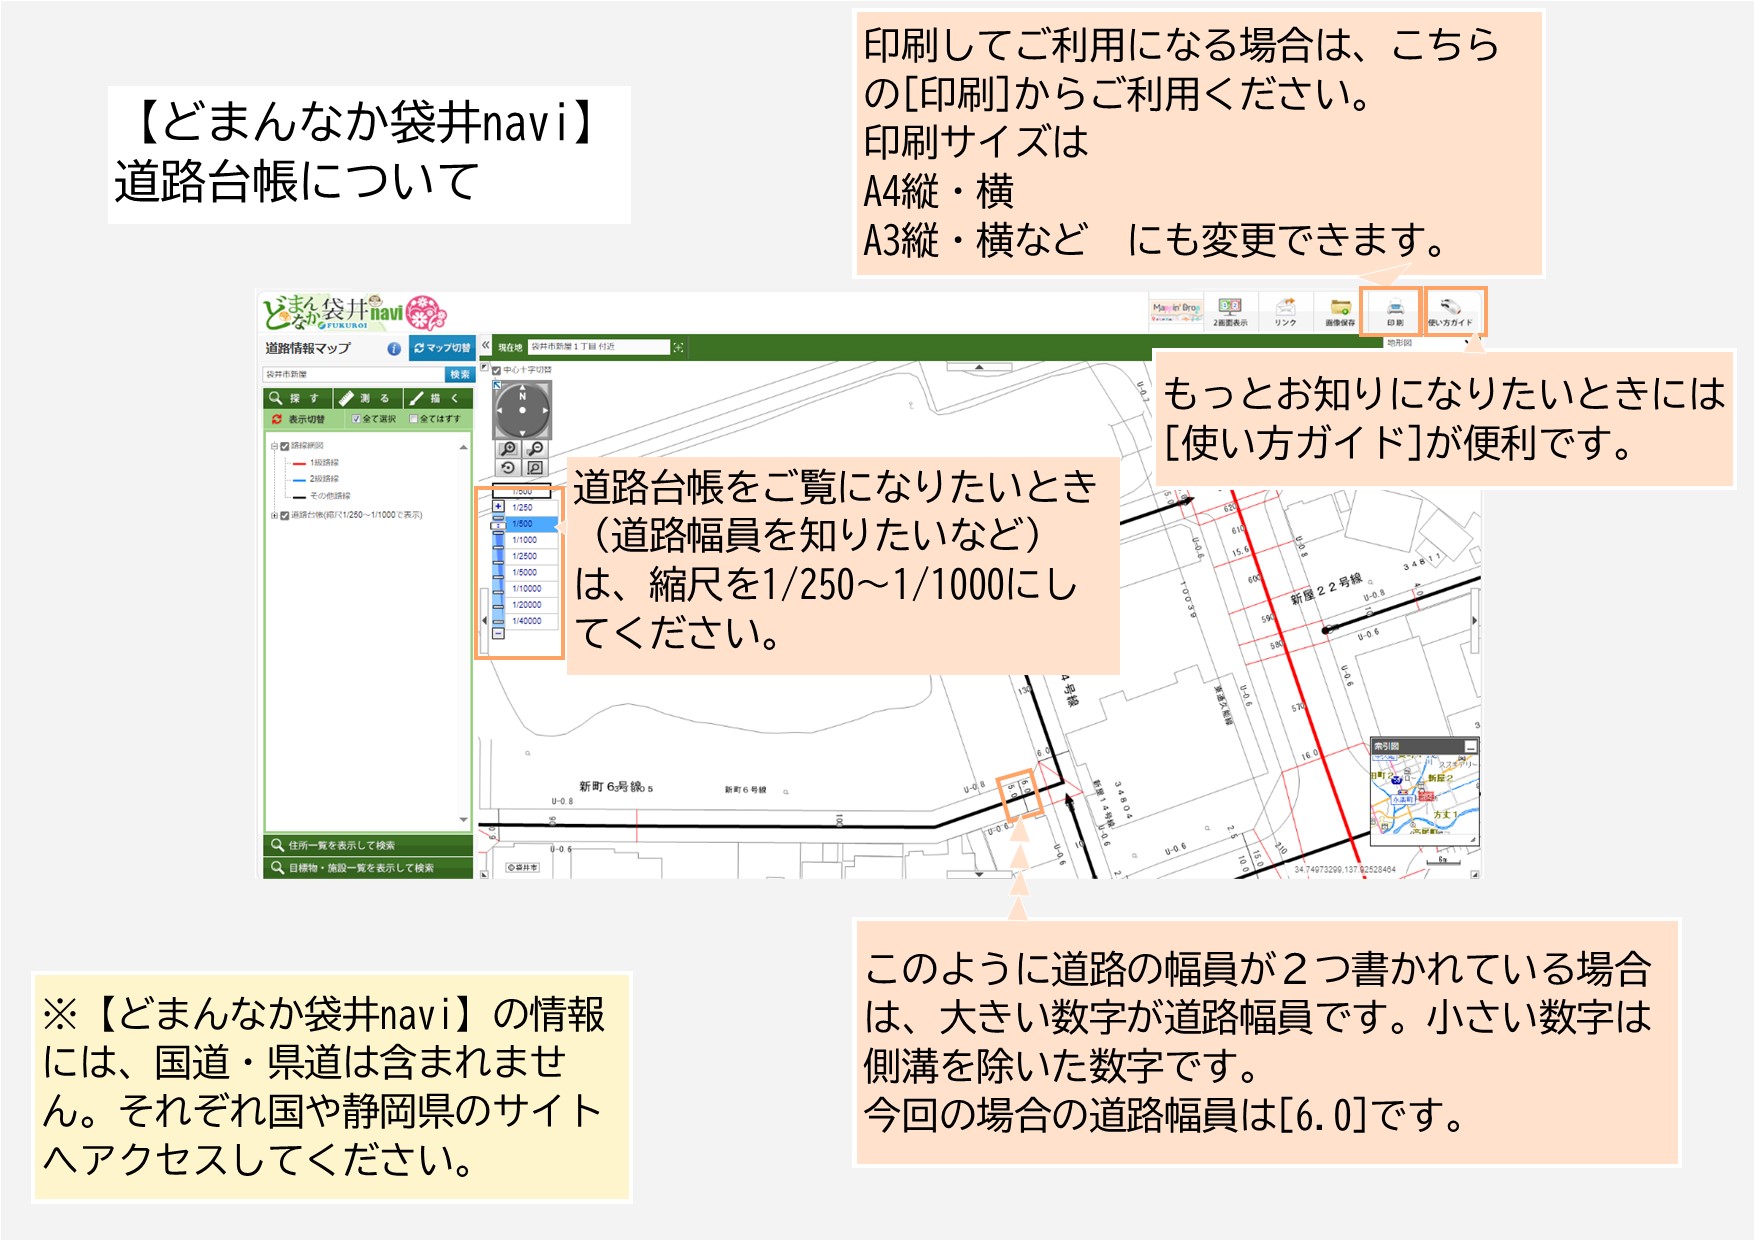Click the magnifier zoom-out map button
The image size is (1754, 1240).
(x=536, y=449)
